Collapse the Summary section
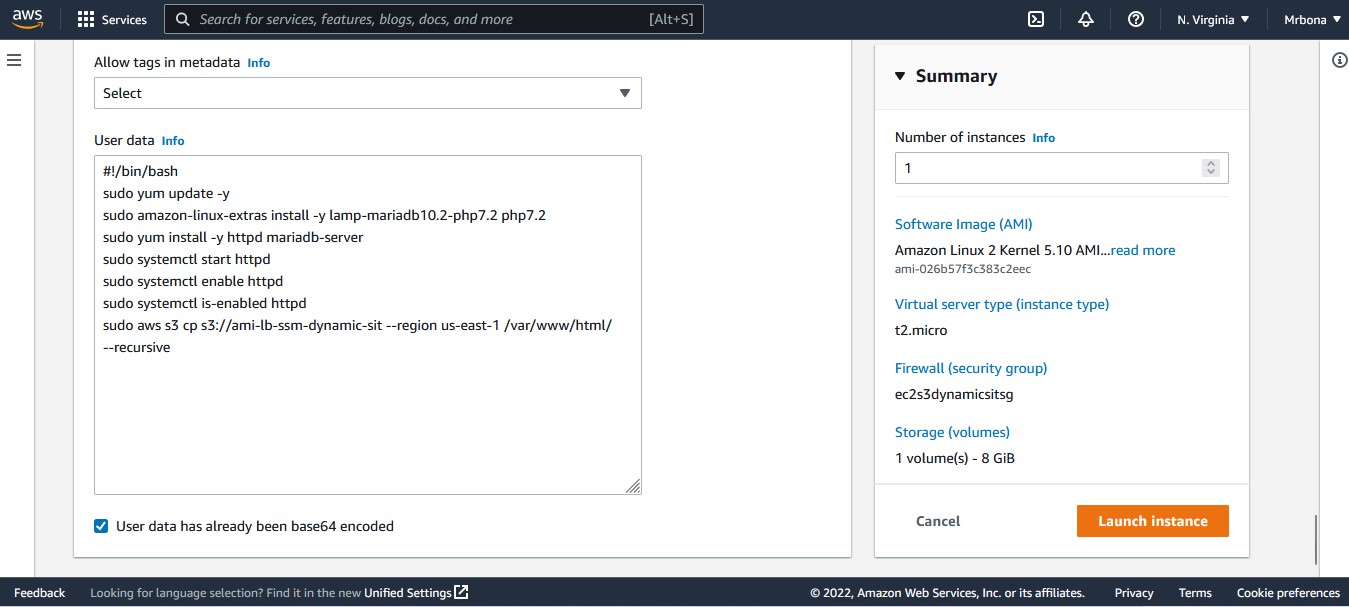The height and width of the screenshot is (607, 1349). coord(899,75)
